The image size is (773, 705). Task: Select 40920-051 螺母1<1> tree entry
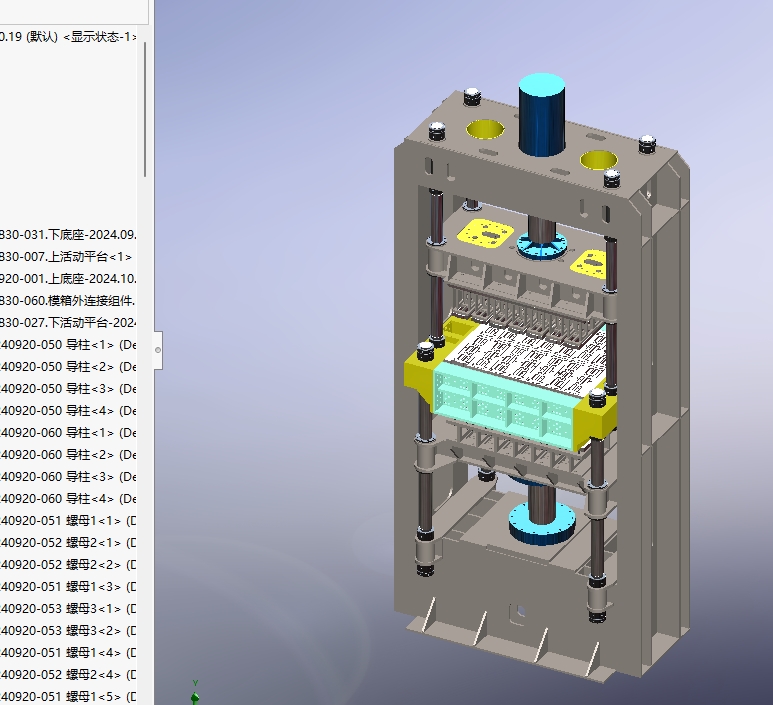(69, 521)
